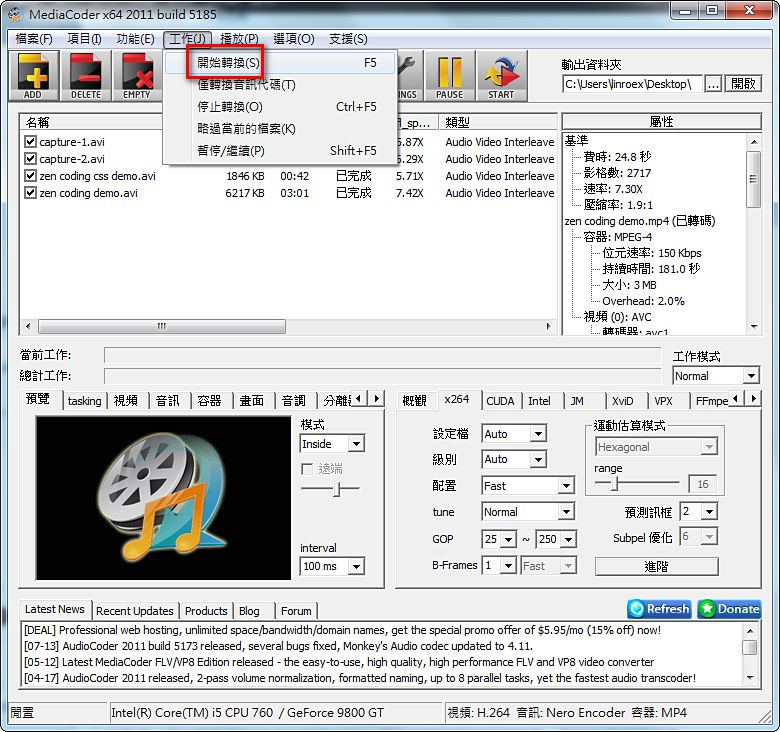
Task: Click the file list scroll-right arrow
Action: (x=548, y=326)
